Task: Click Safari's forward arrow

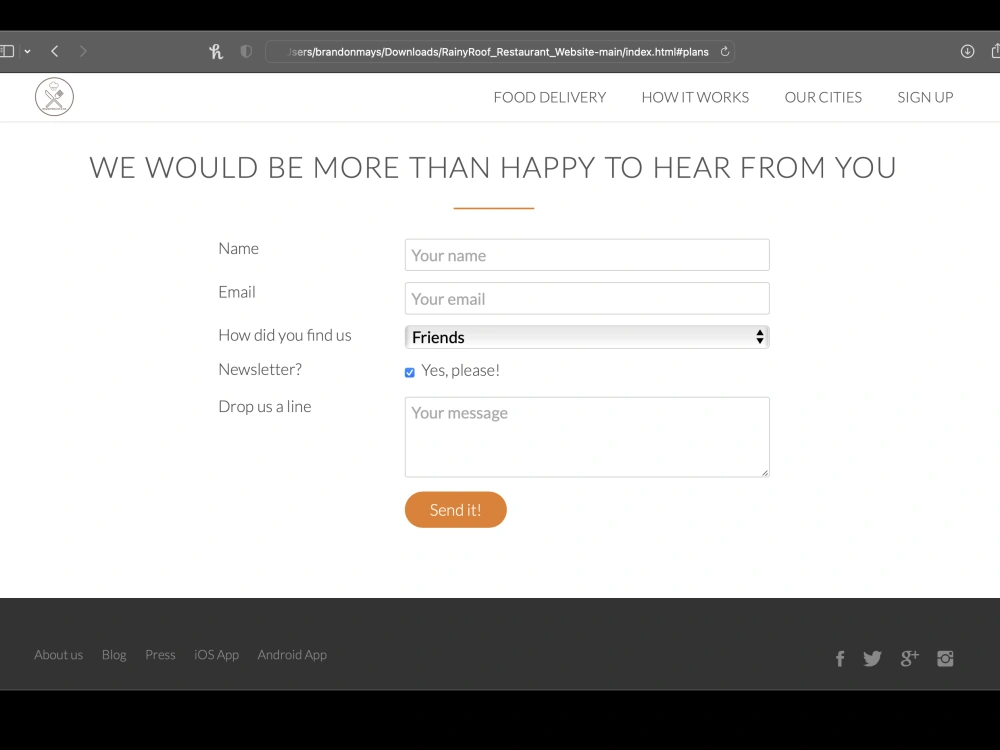Action: pyautogui.click(x=83, y=51)
